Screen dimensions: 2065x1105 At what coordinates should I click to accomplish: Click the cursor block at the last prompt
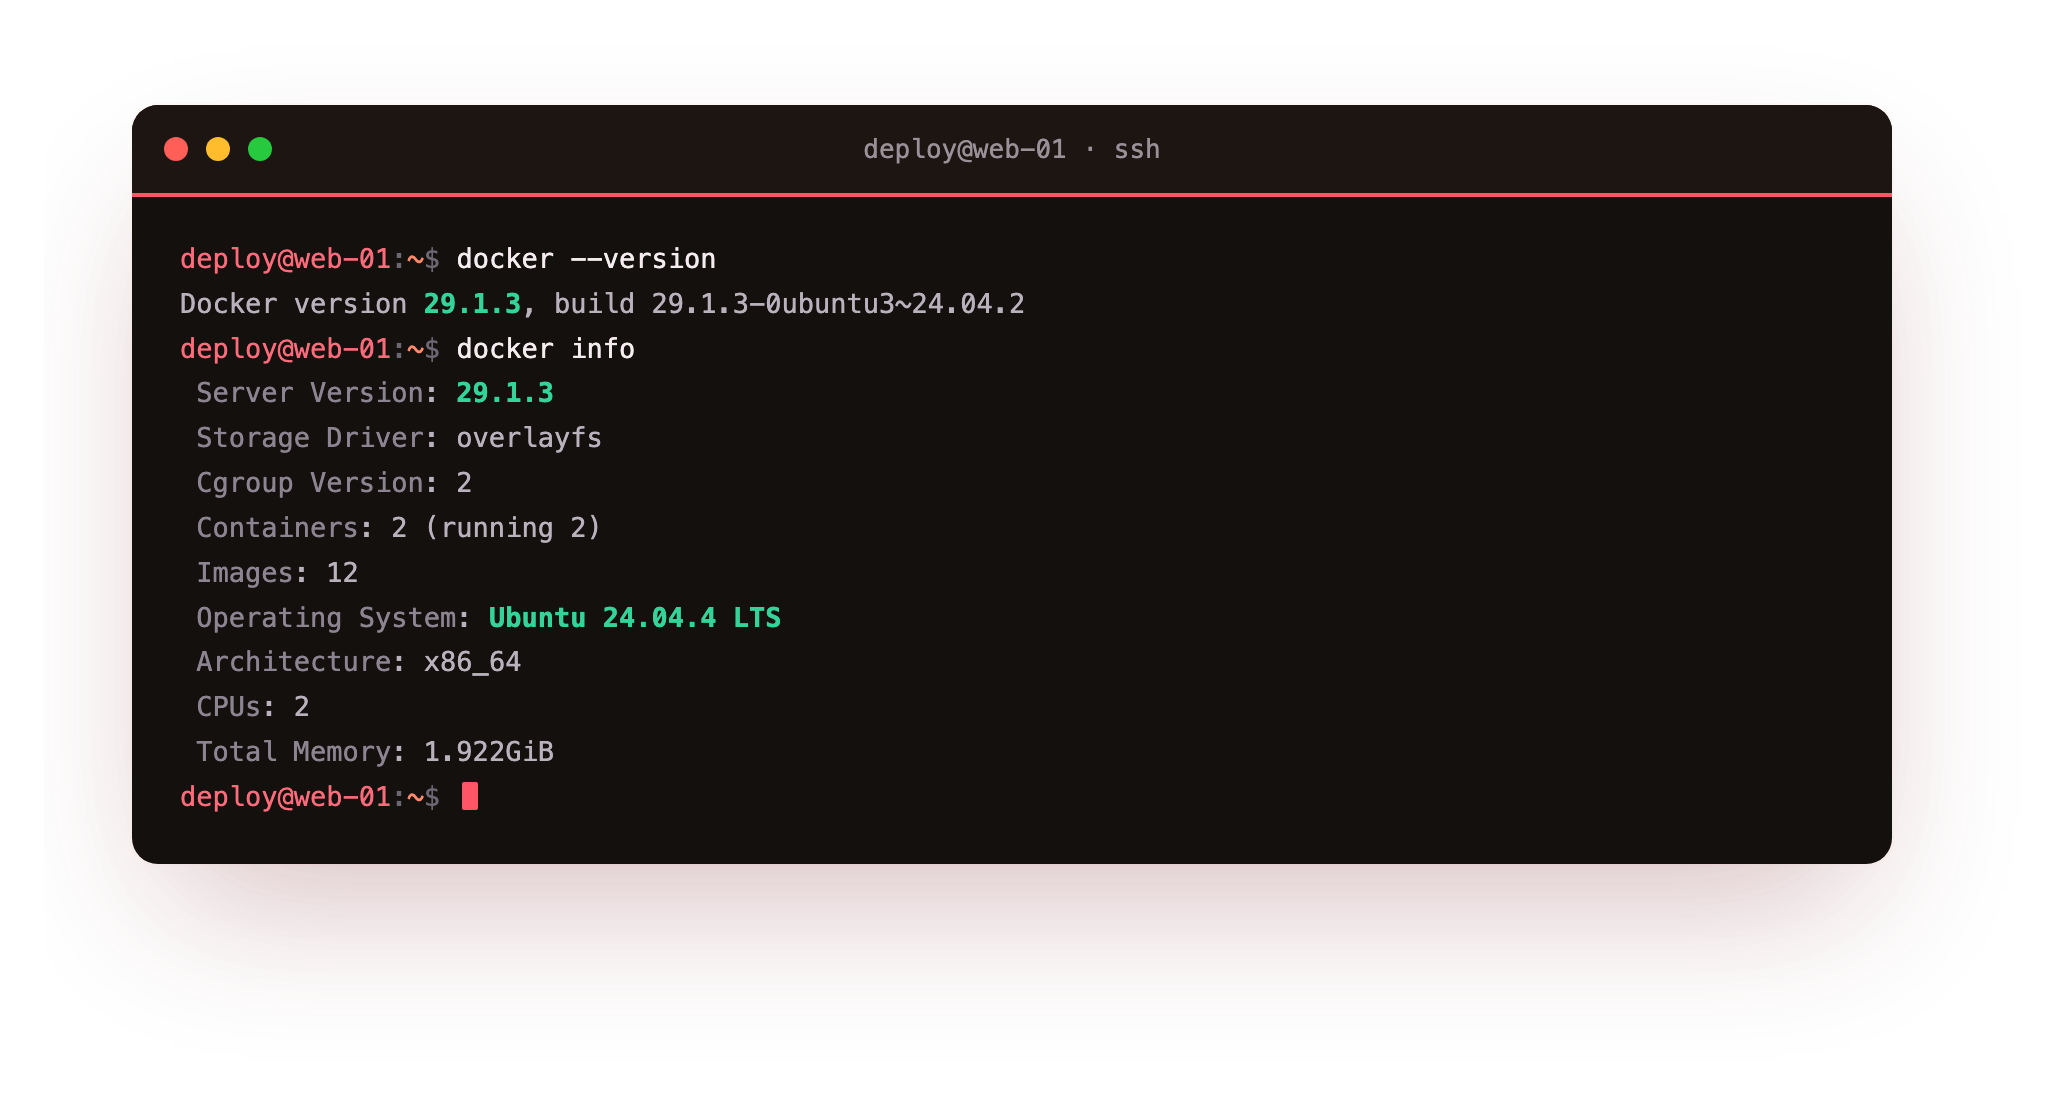[x=470, y=797]
